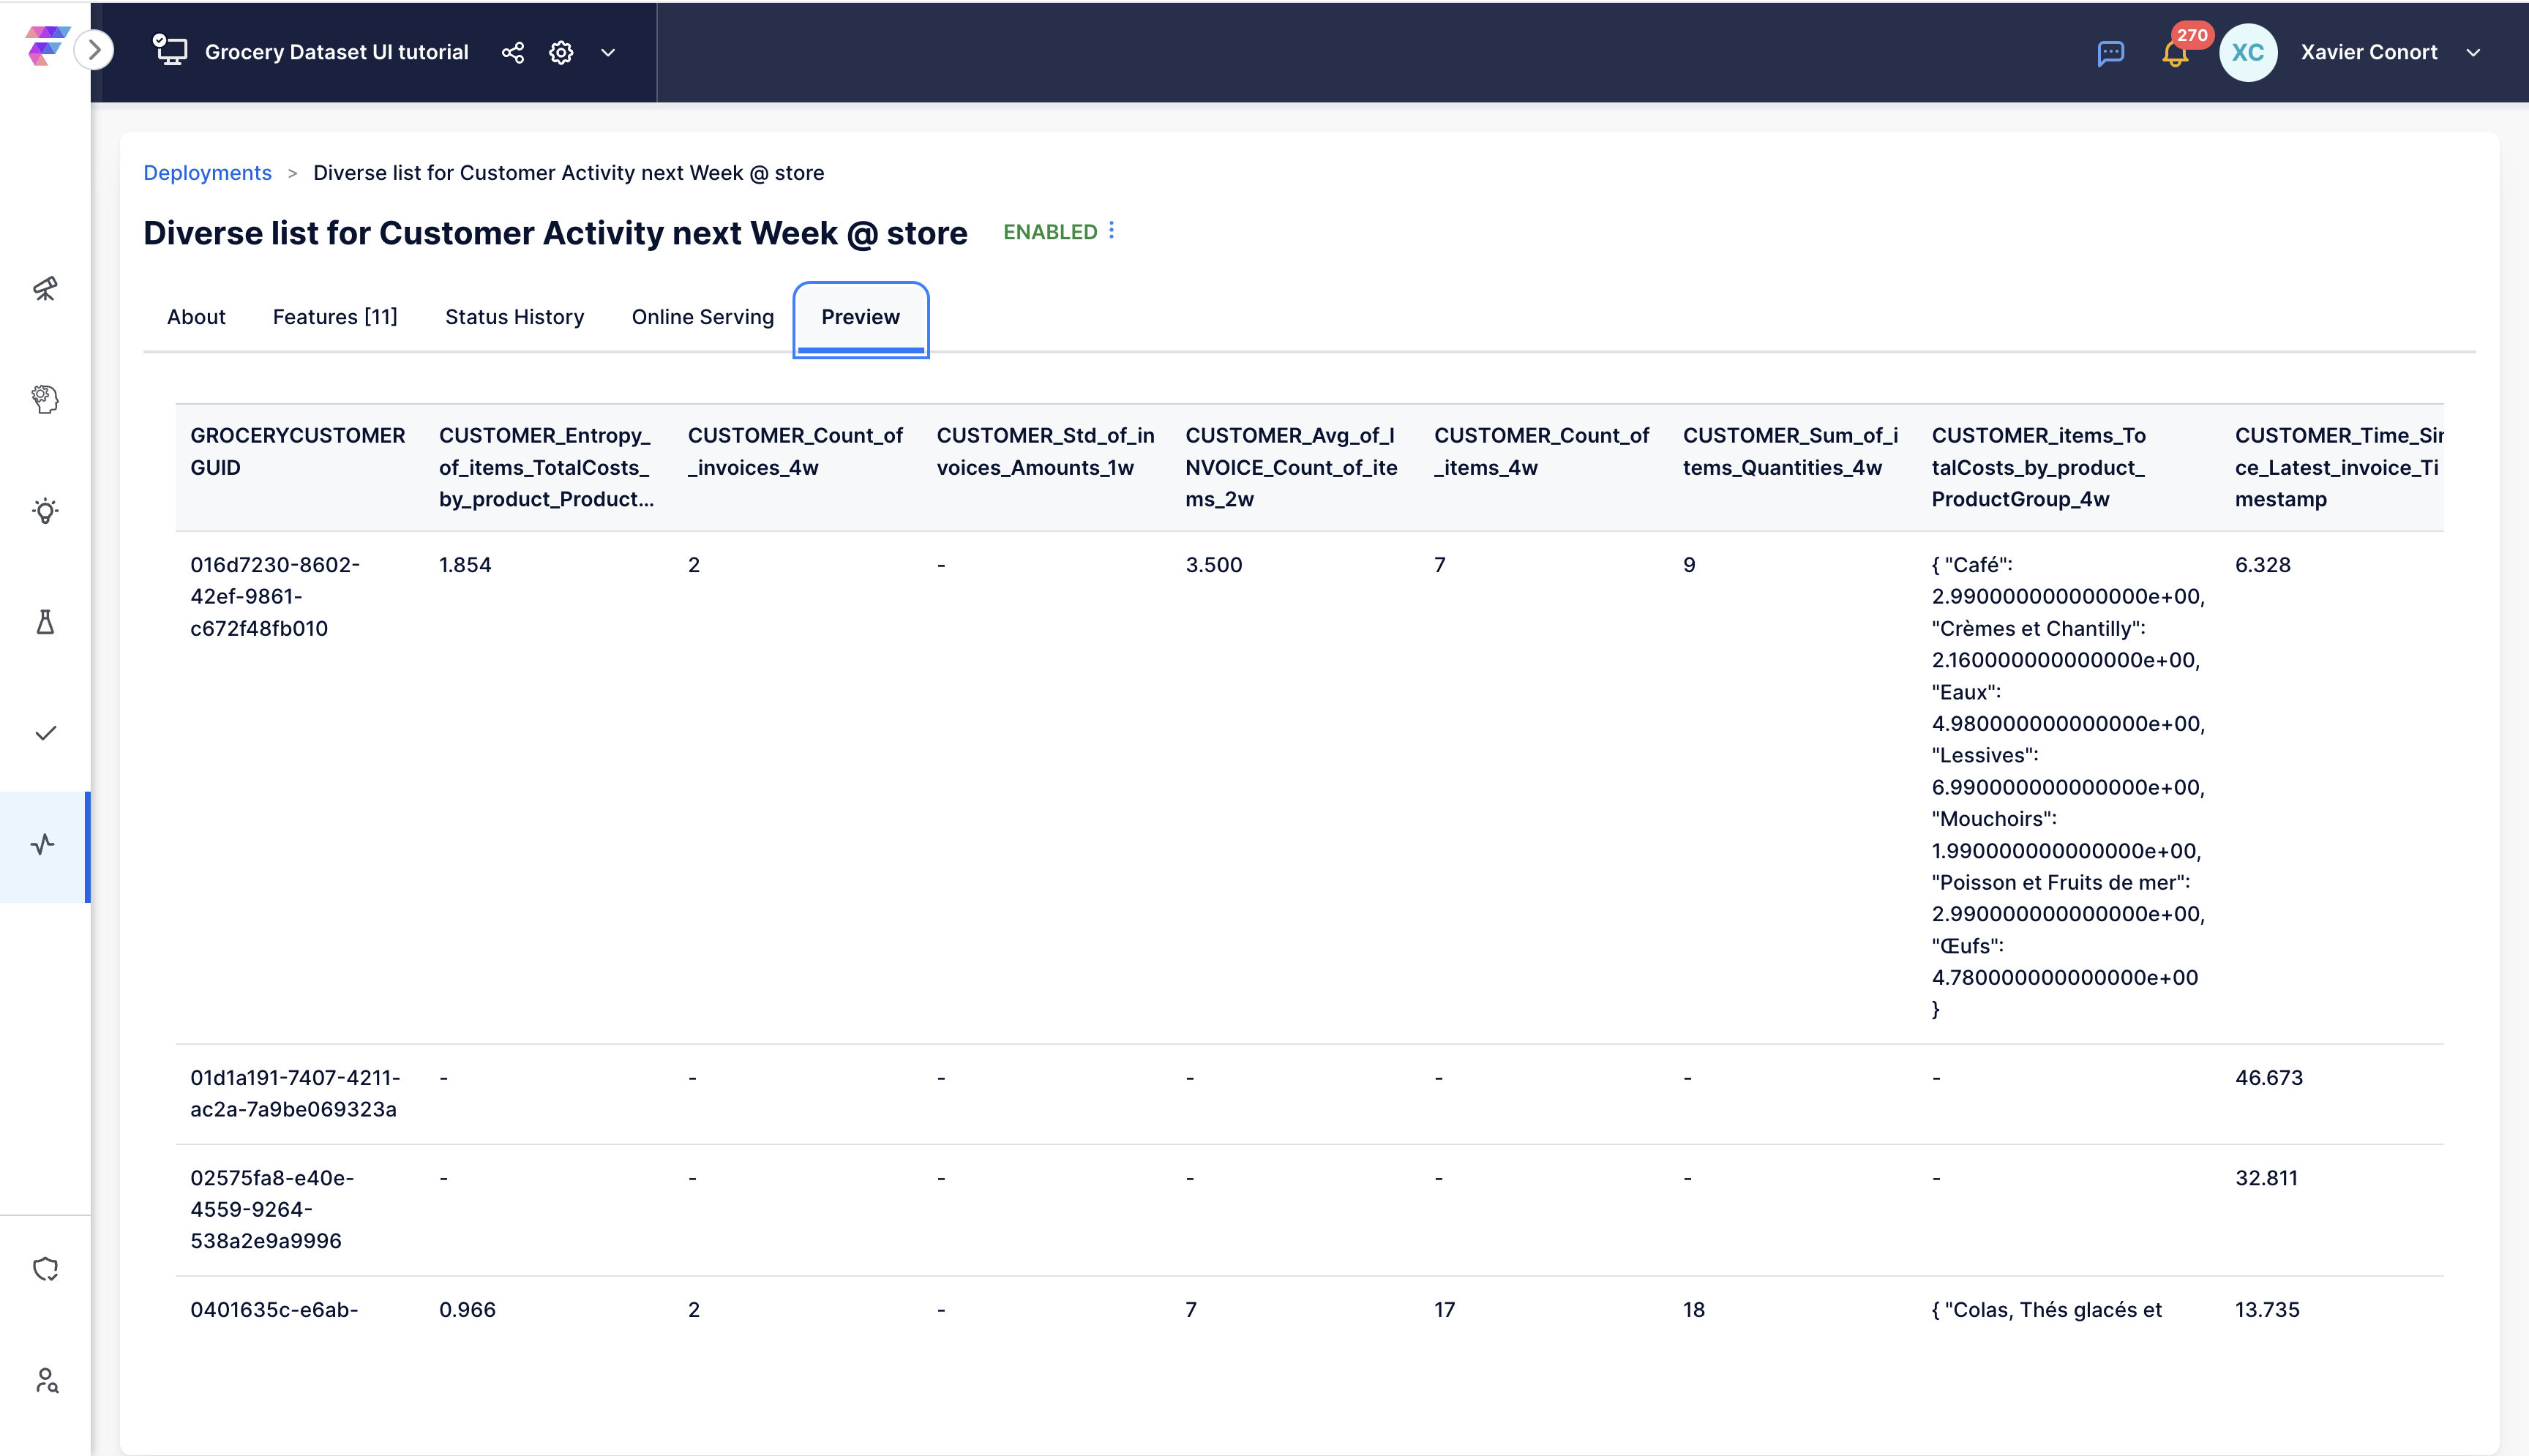
Task: Click the CUSTOMER_Entropy_of_items column header
Action: coord(546,467)
